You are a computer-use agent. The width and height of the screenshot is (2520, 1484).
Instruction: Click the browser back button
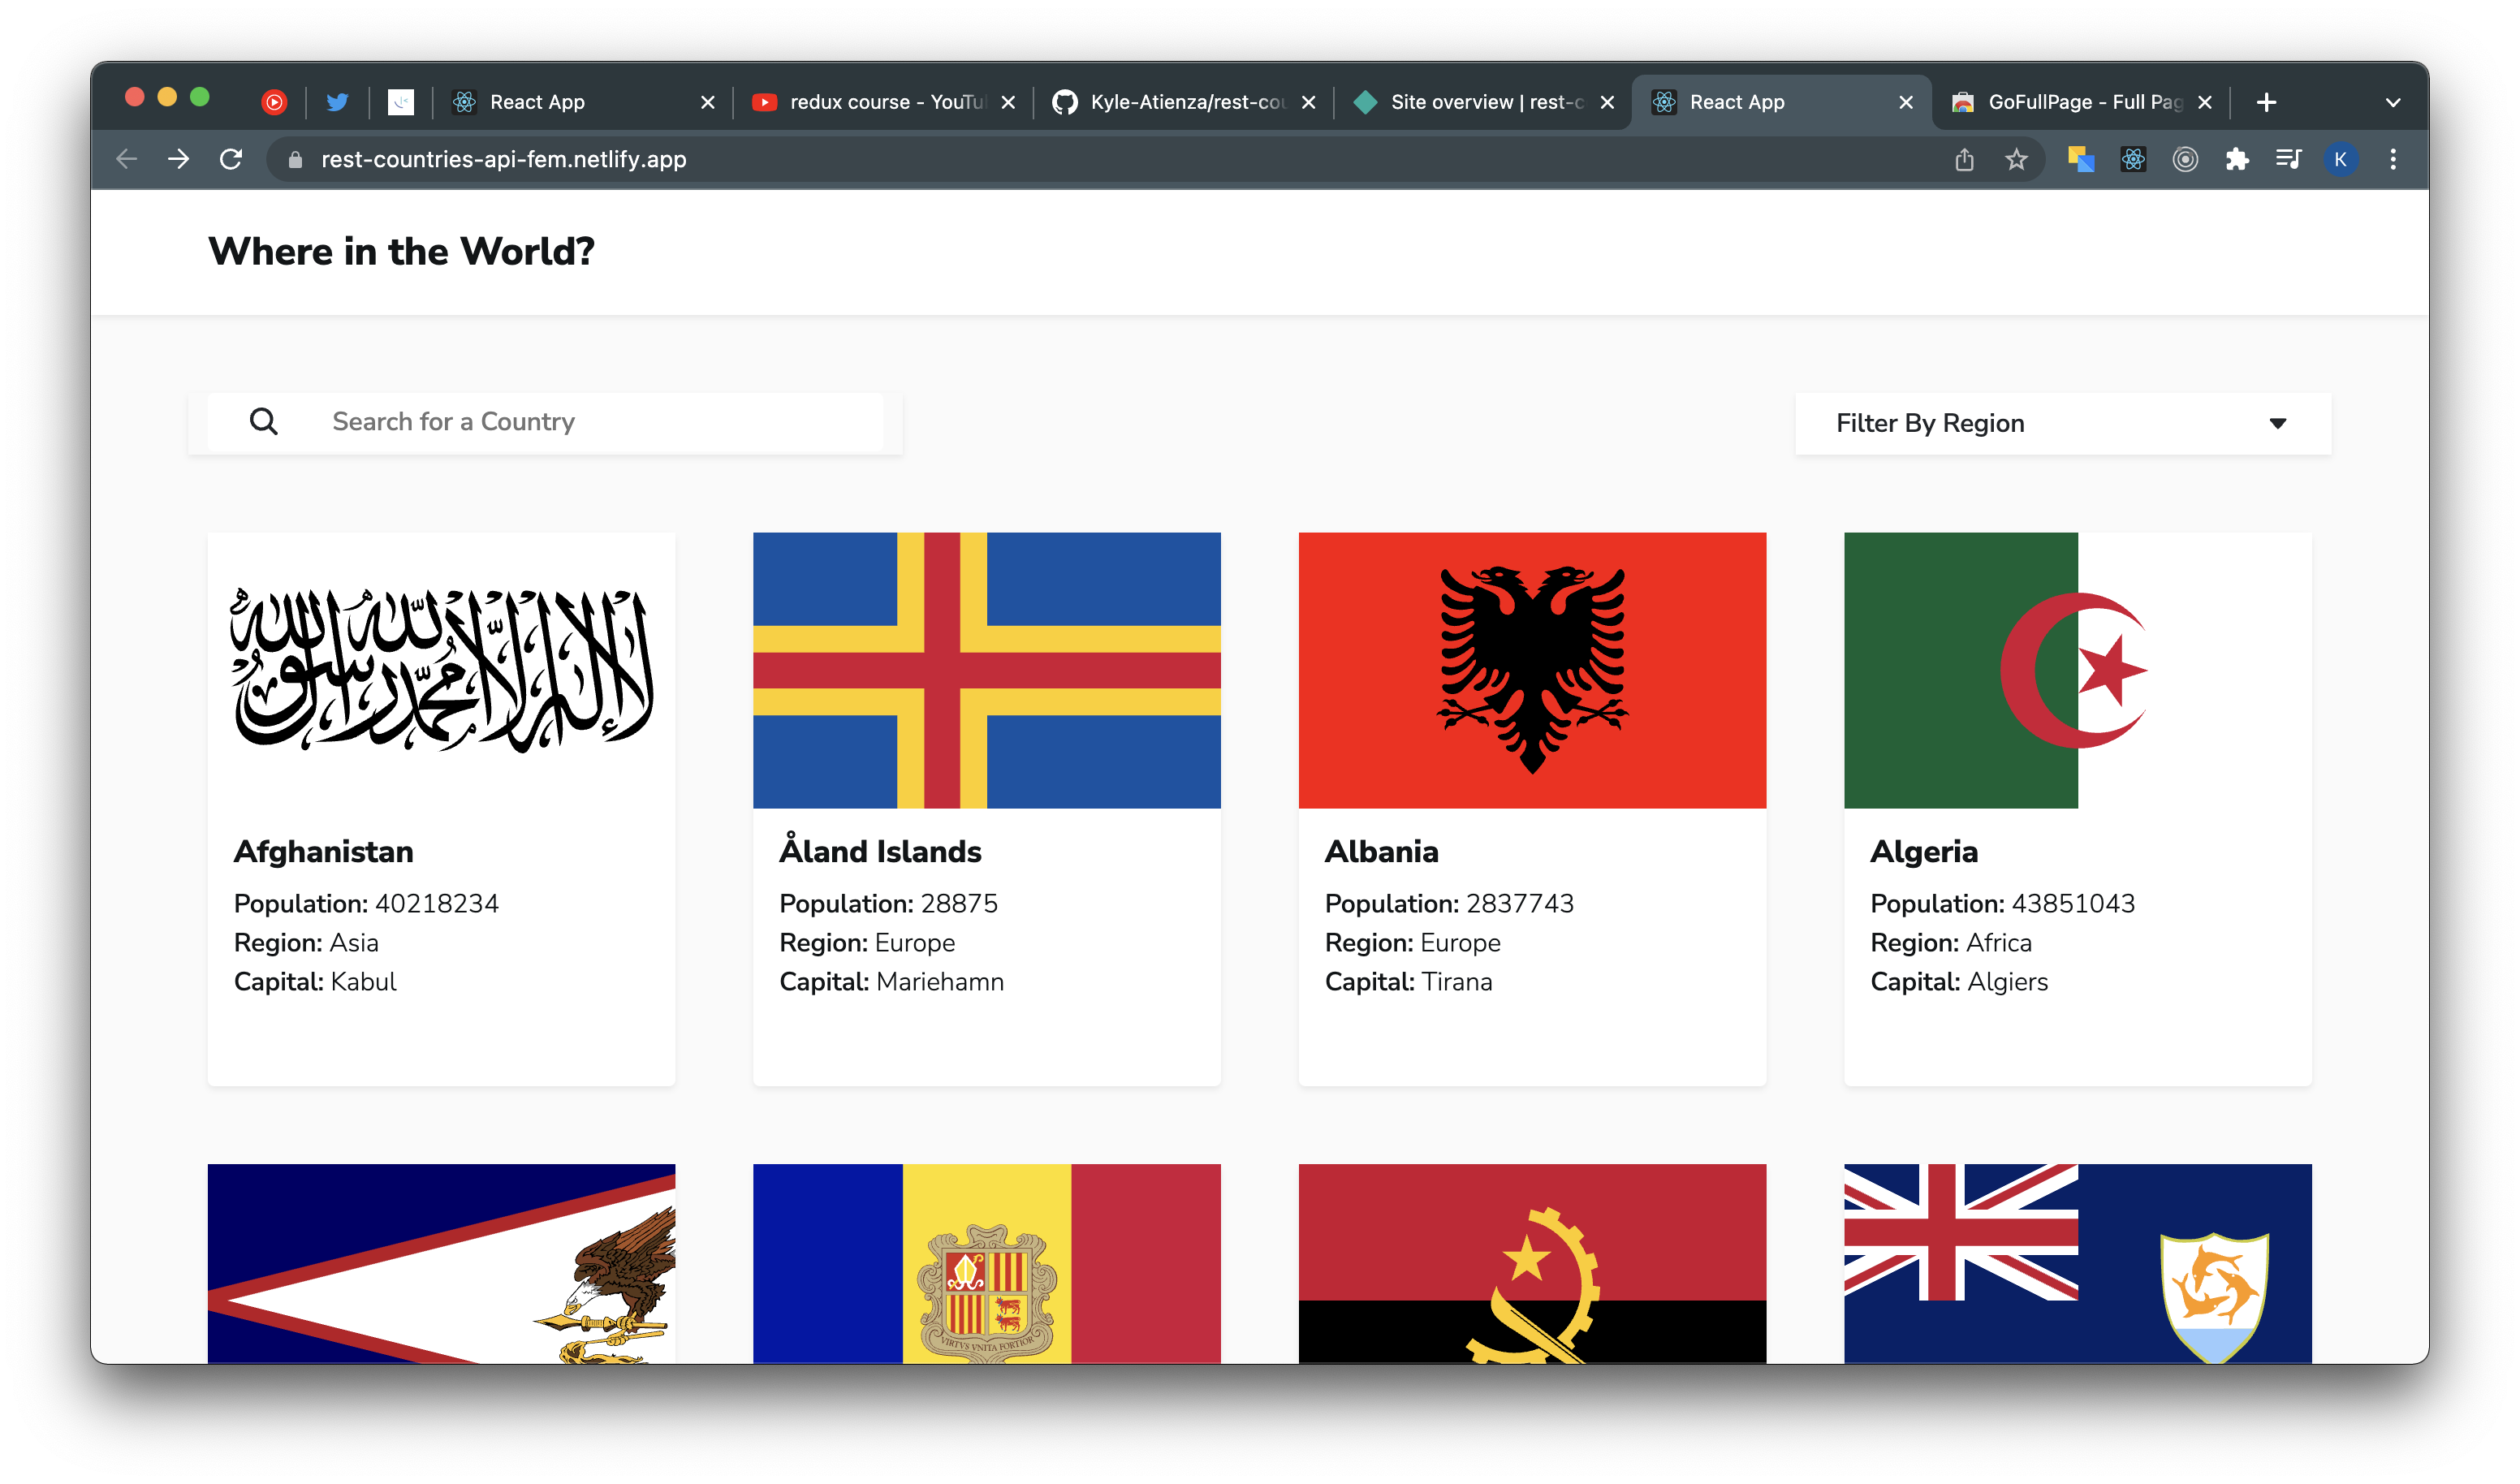(126, 159)
